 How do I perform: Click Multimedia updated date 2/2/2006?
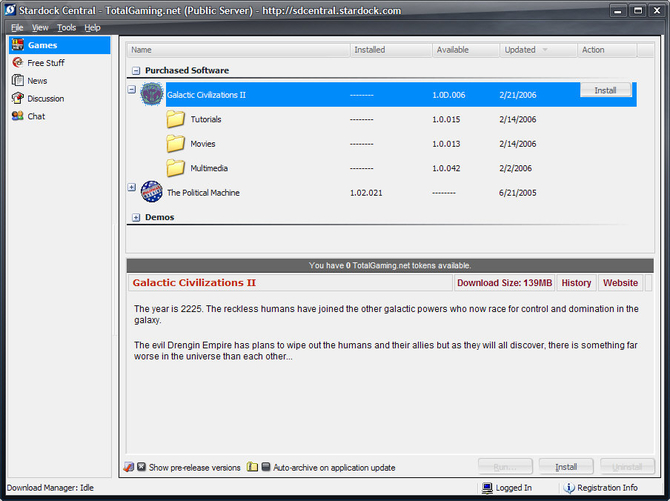click(515, 168)
